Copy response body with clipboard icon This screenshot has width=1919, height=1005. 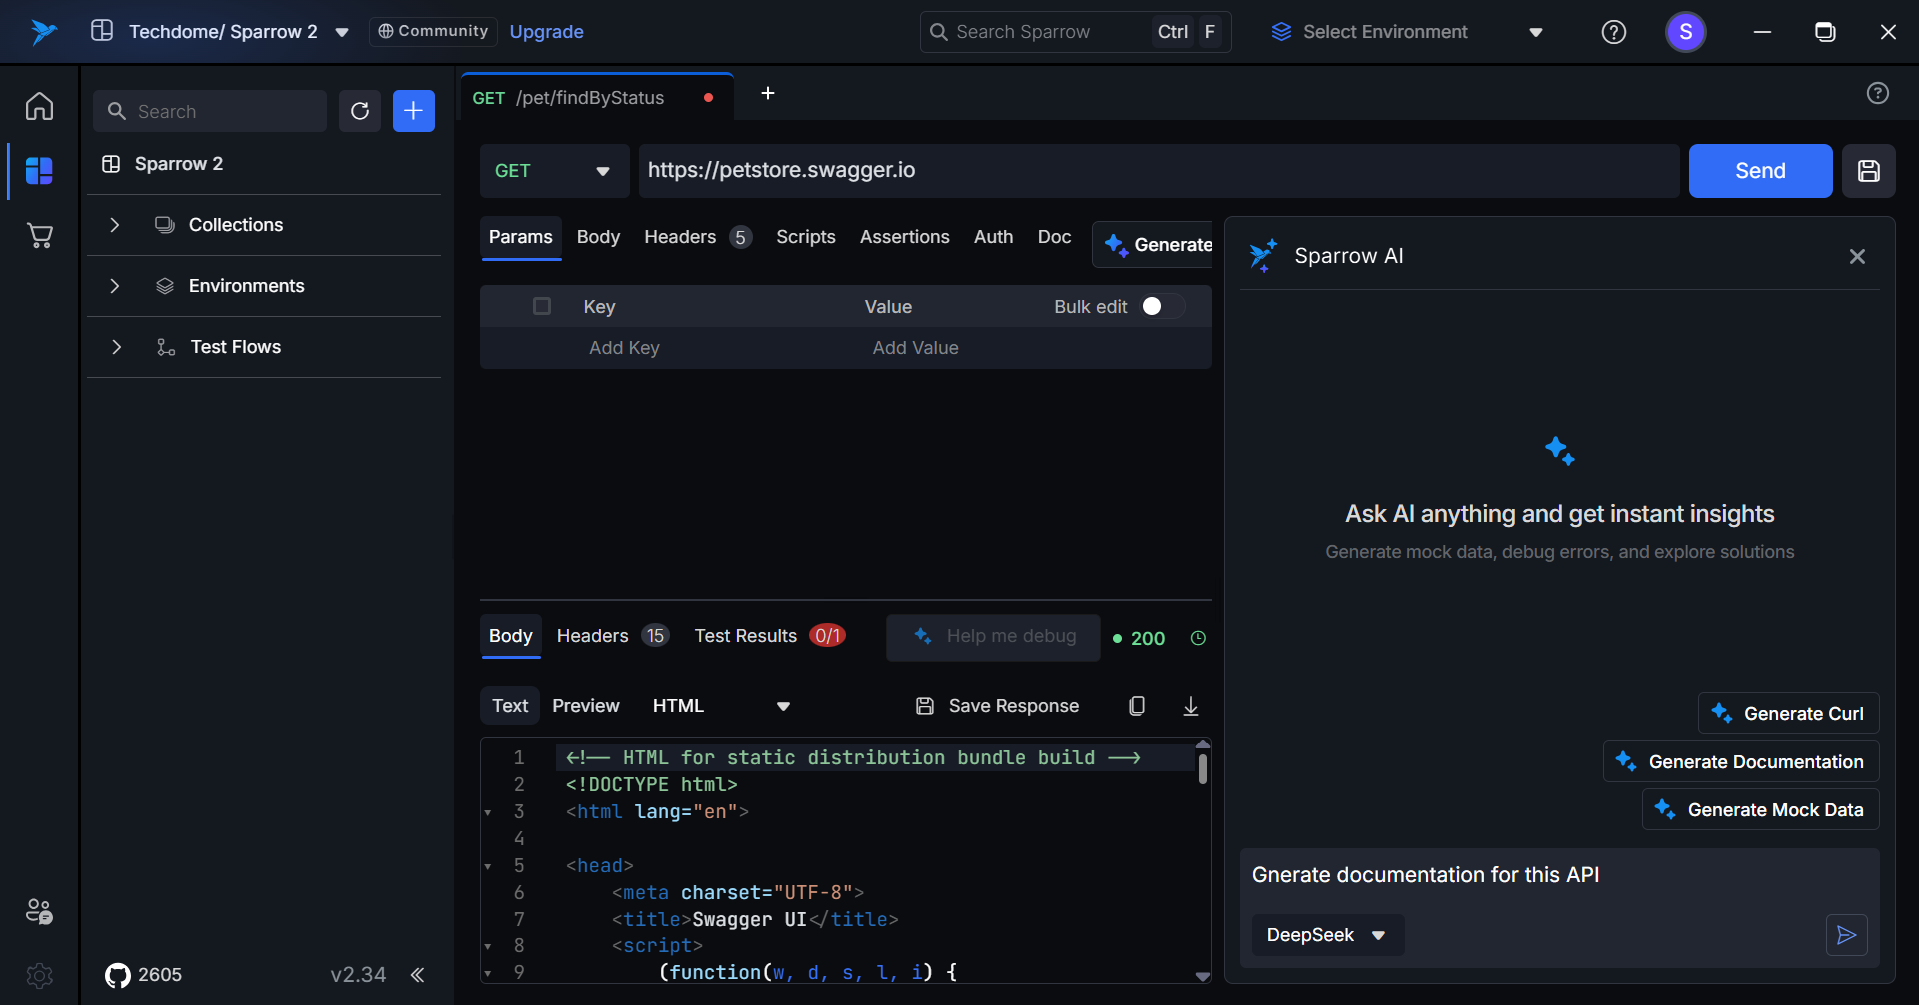click(1137, 706)
